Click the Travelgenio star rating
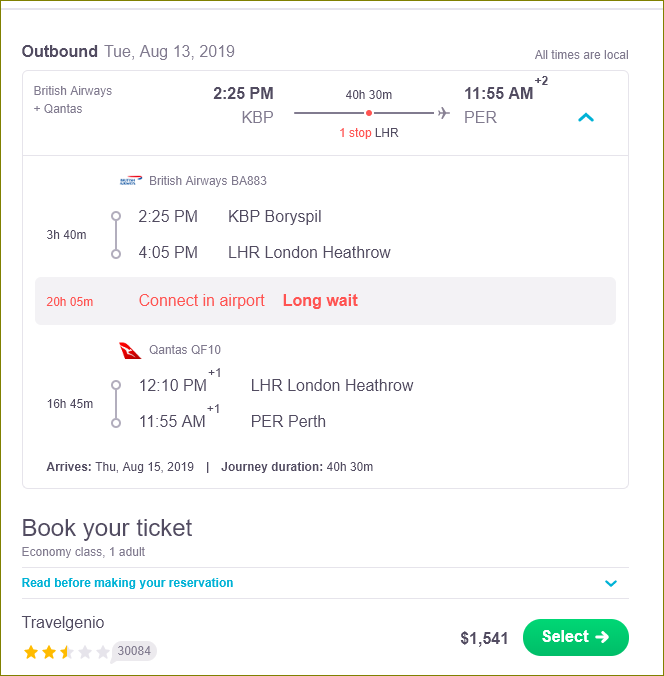This screenshot has width=664, height=676. (x=67, y=652)
